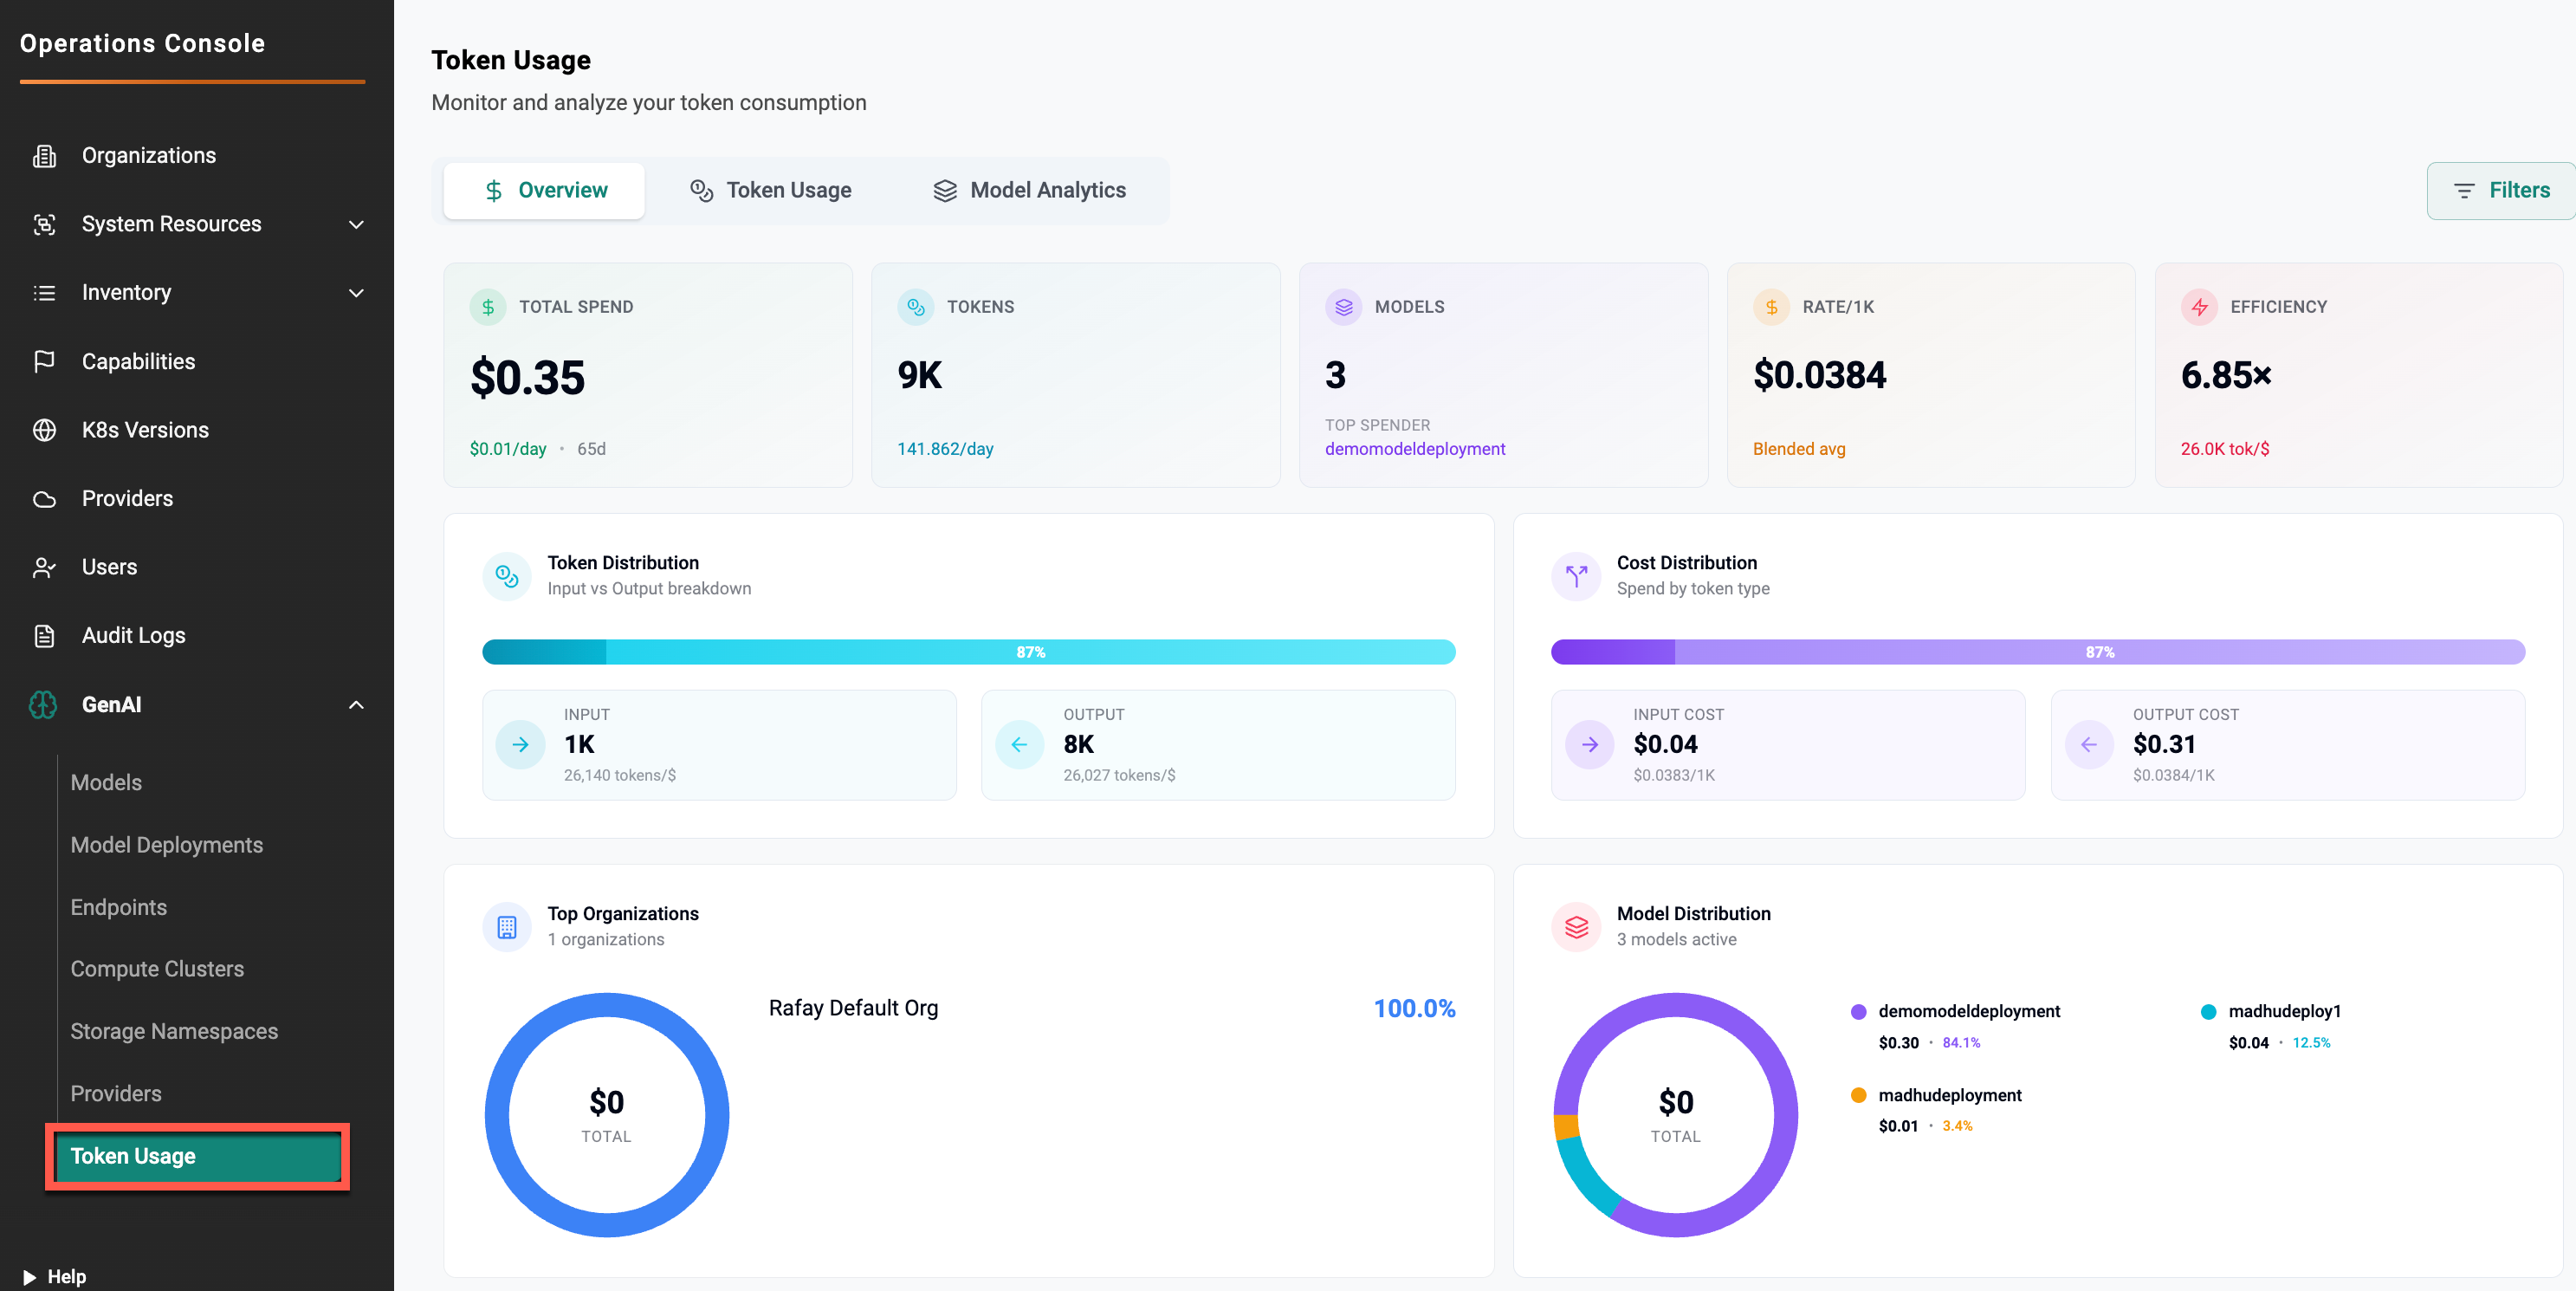This screenshot has width=2576, height=1291.
Task: Click the GenAI brain icon
Action: pos(44,705)
